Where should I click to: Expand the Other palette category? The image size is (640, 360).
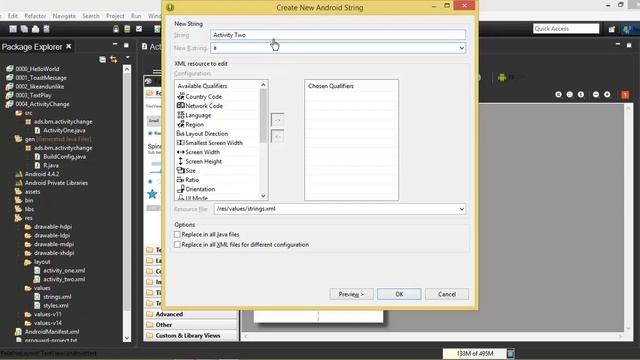191,325
